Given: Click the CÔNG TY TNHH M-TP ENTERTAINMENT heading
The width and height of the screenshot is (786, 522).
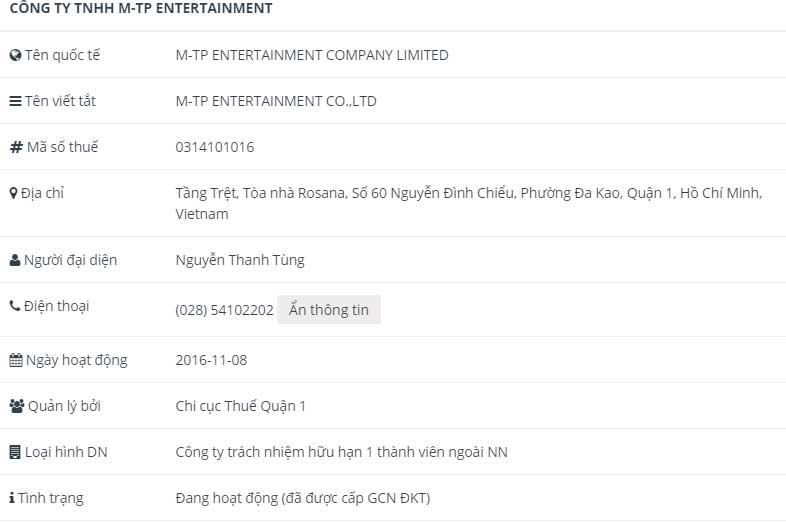Looking at the screenshot, I should tap(141, 9).
